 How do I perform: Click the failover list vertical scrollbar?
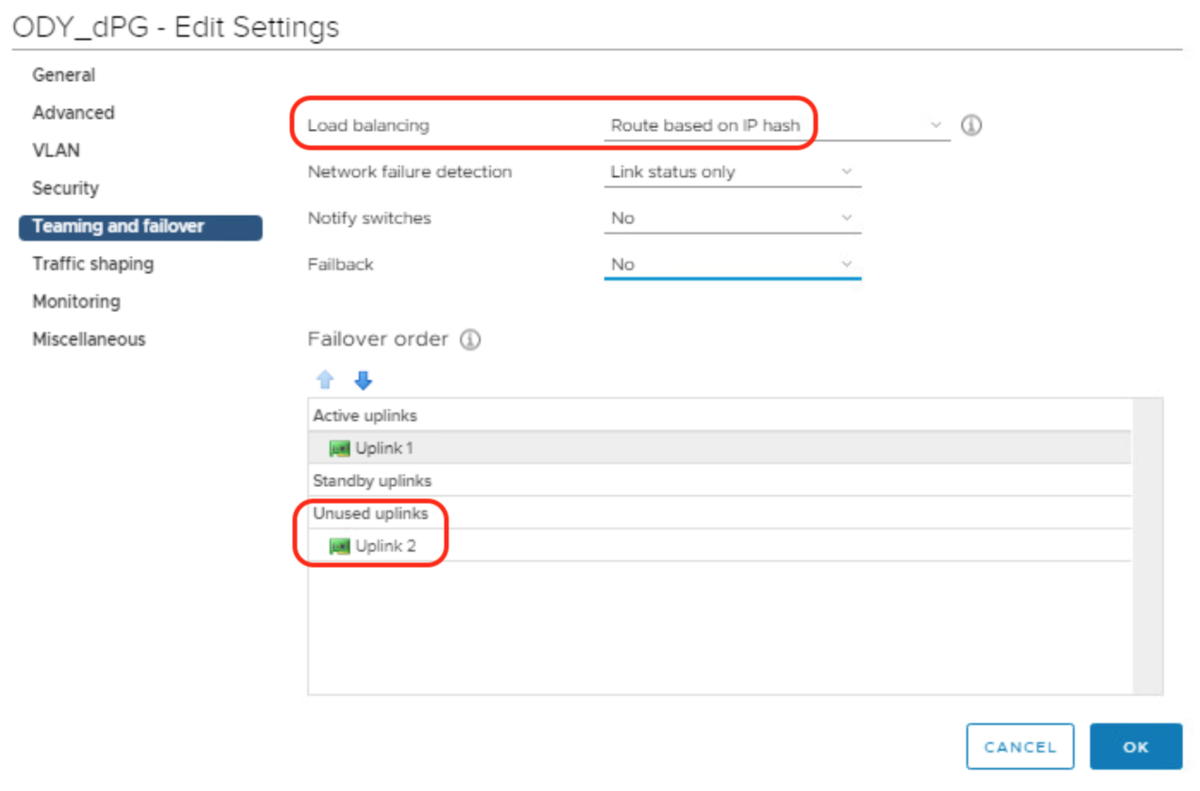pyautogui.click(x=1147, y=545)
